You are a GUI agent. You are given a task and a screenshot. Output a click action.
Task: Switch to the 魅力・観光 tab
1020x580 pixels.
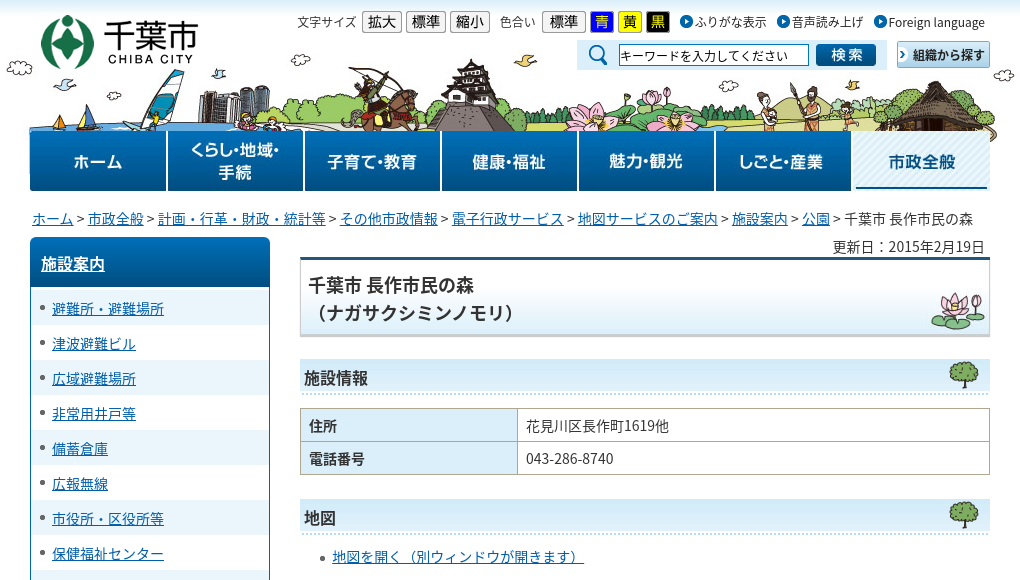pyautogui.click(x=646, y=160)
